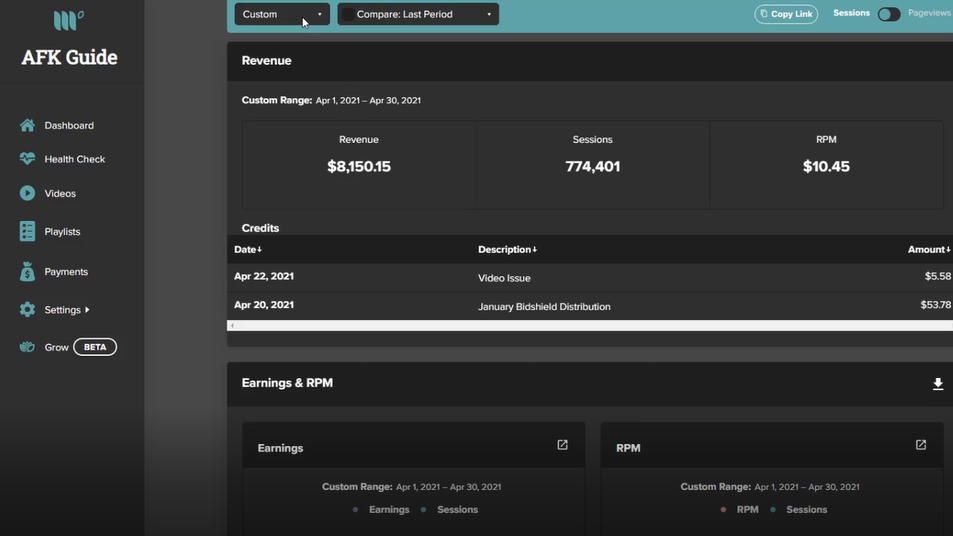Click the Earnings & RPM section heading
Image resolution: width=953 pixels, height=536 pixels.
(287, 383)
